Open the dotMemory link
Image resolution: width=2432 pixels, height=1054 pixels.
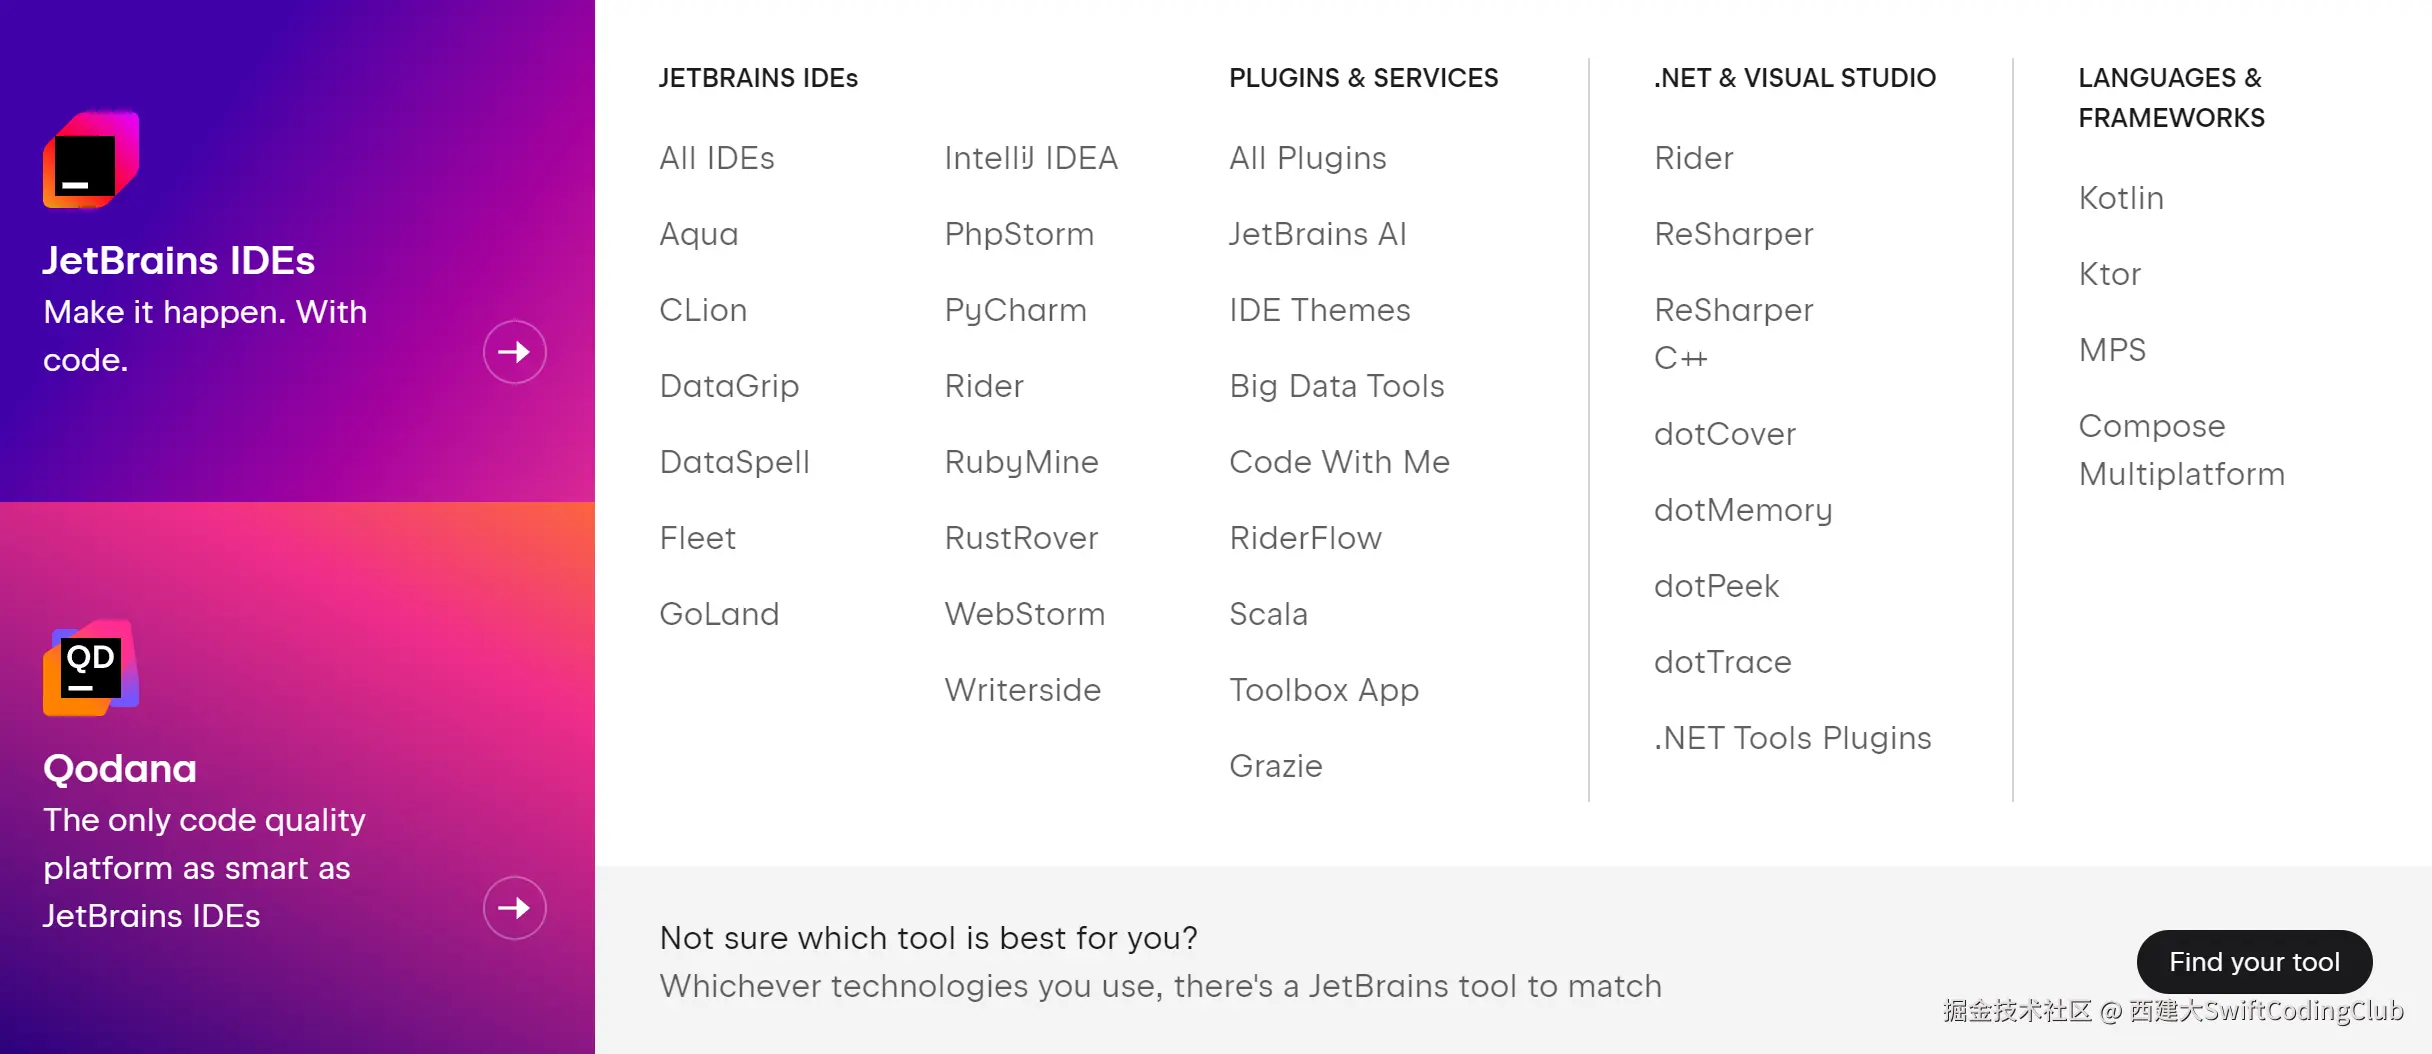tap(1742, 510)
